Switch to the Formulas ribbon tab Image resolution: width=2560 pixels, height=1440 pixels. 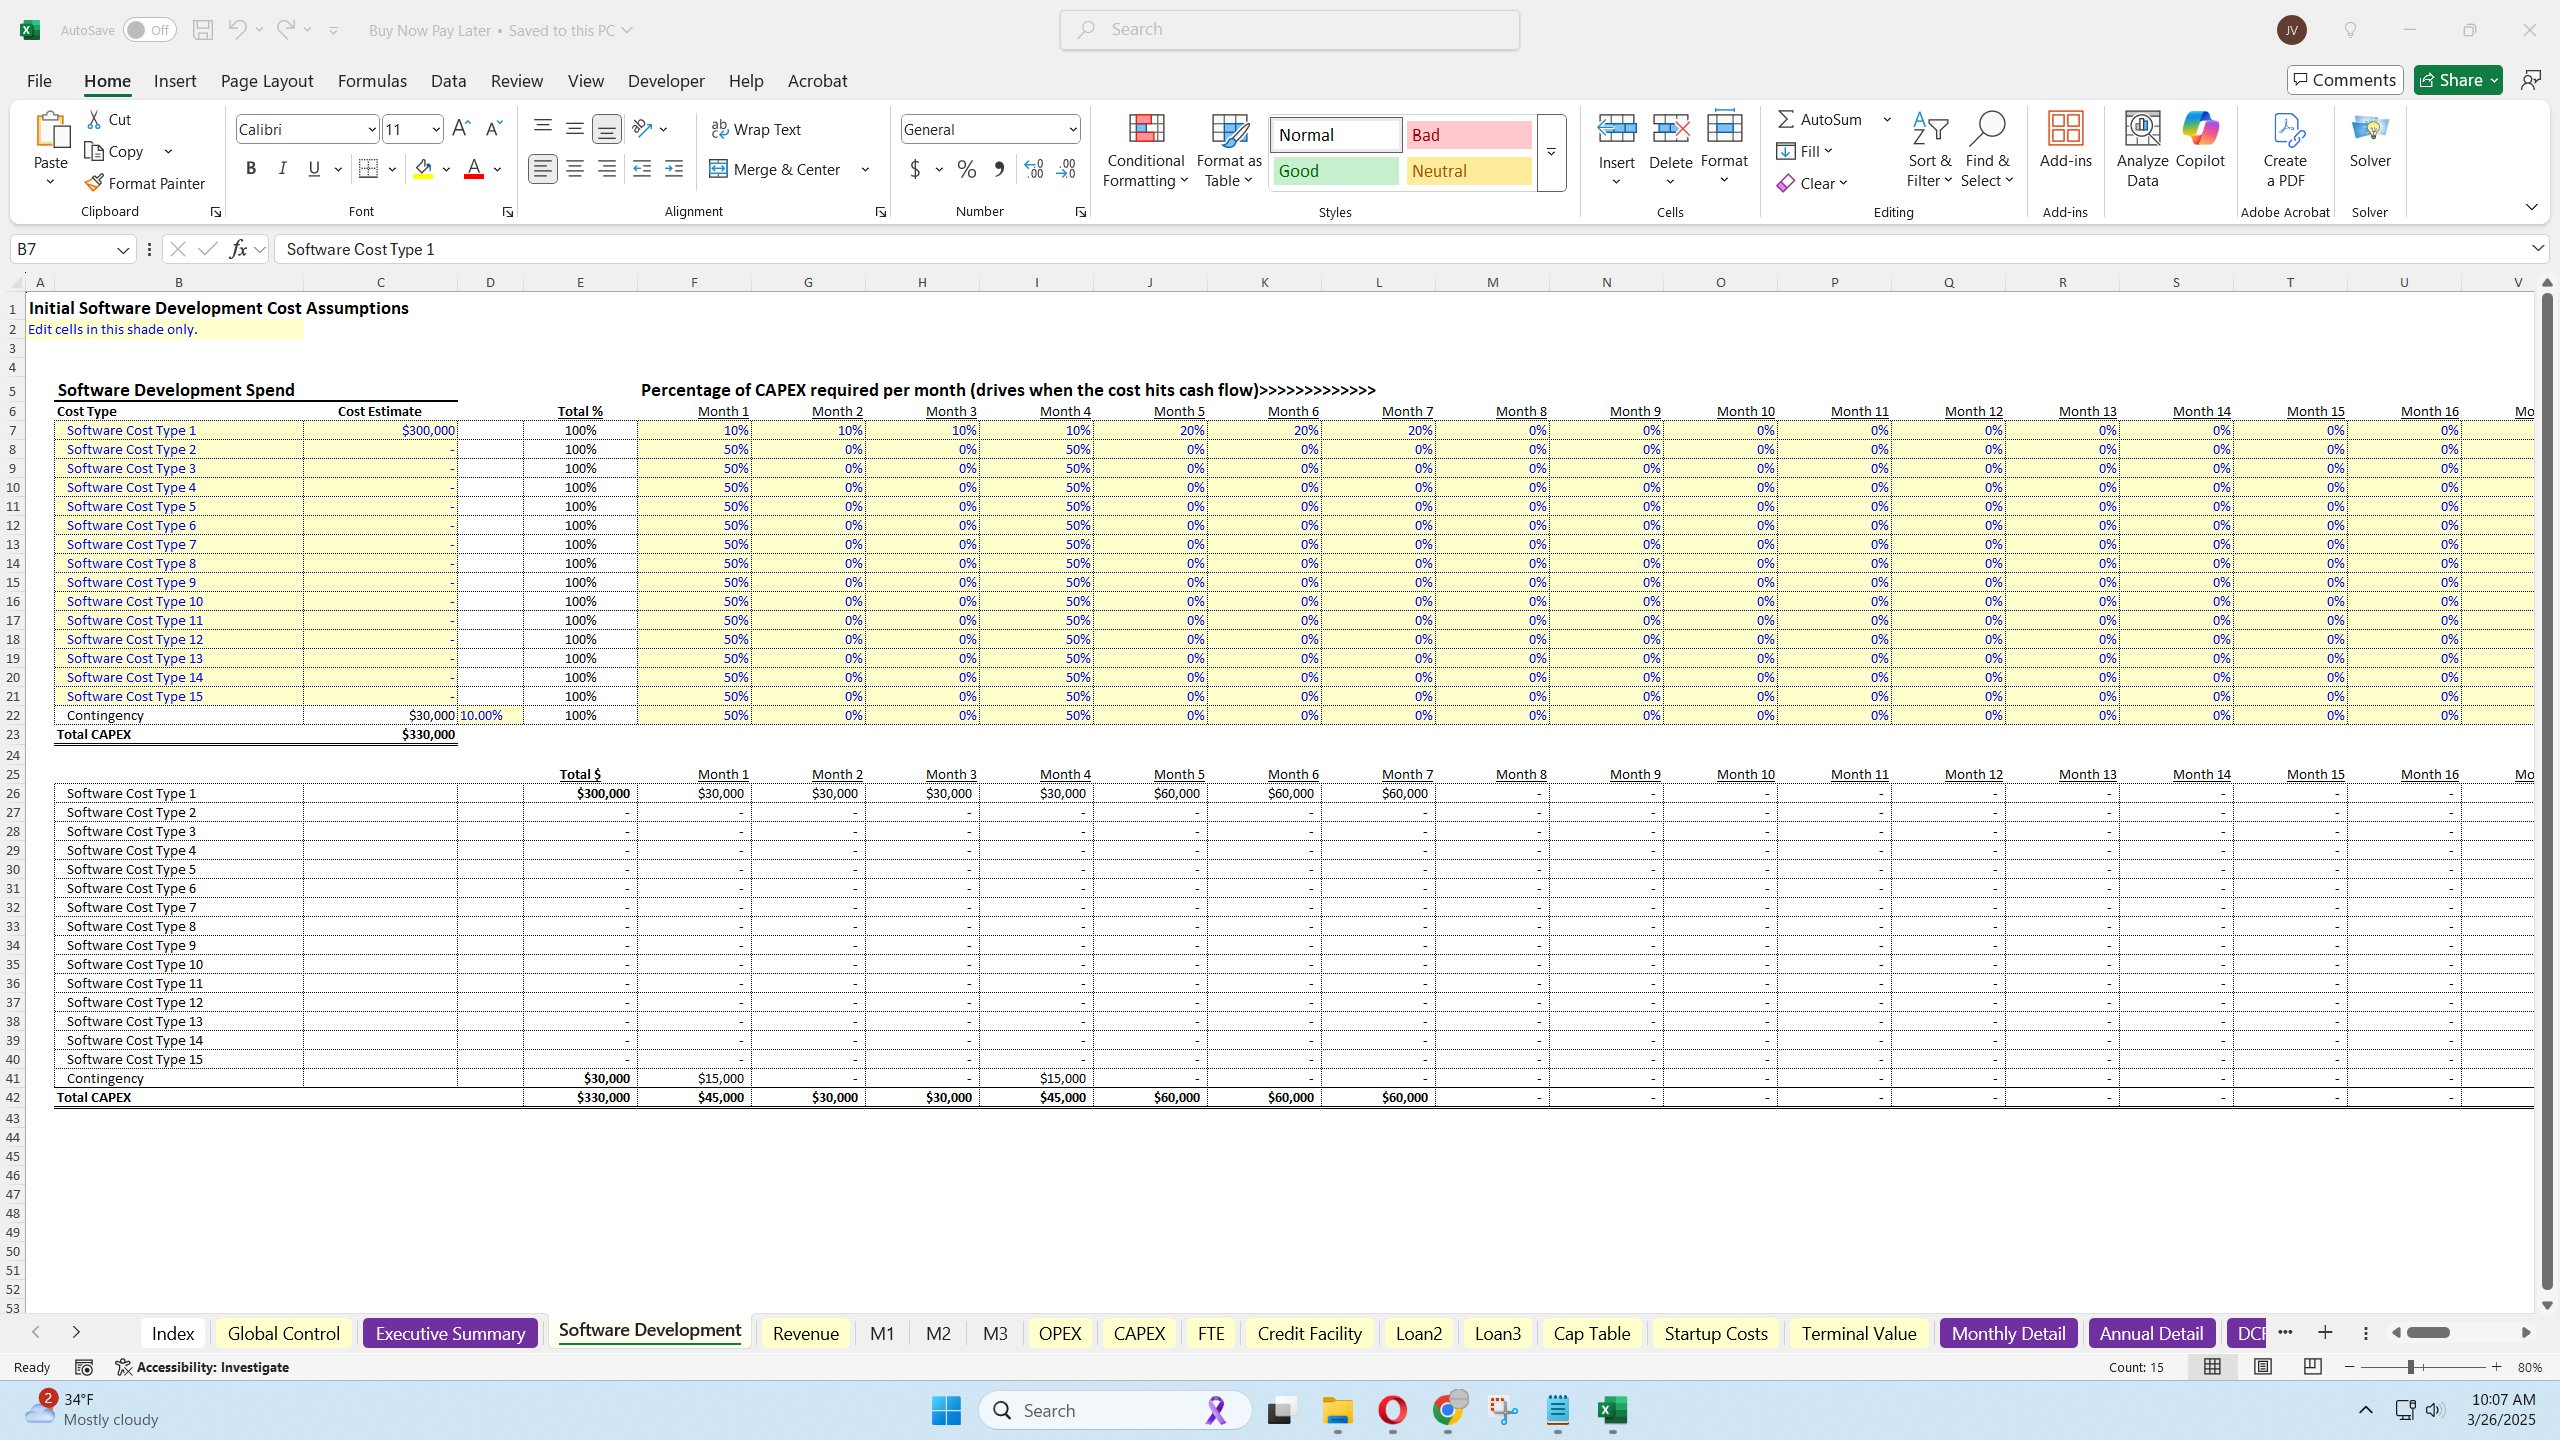pyautogui.click(x=371, y=81)
